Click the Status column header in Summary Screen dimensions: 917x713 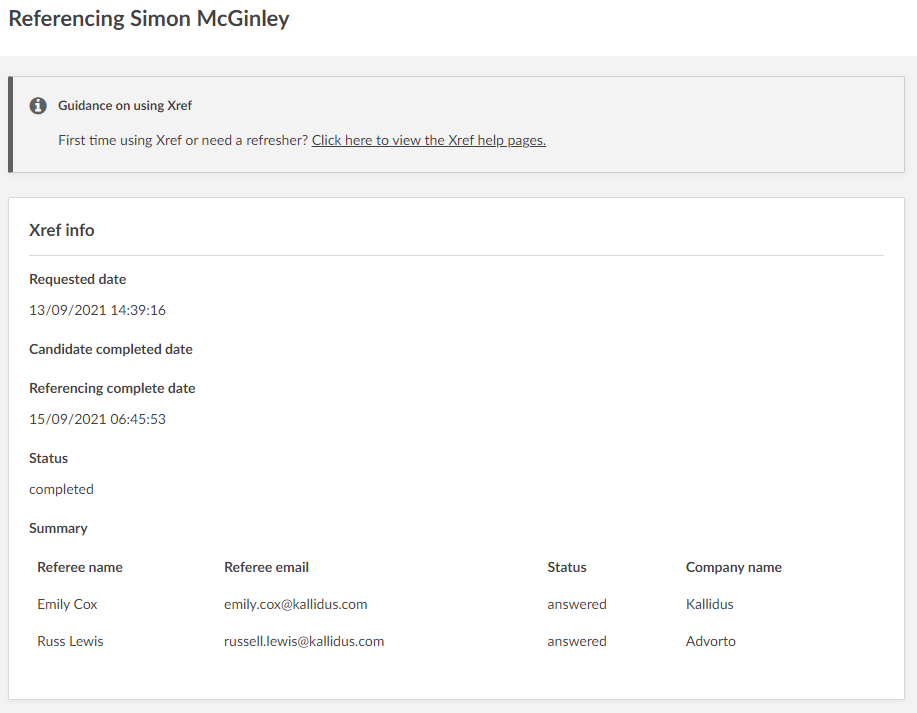pos(567,567)
